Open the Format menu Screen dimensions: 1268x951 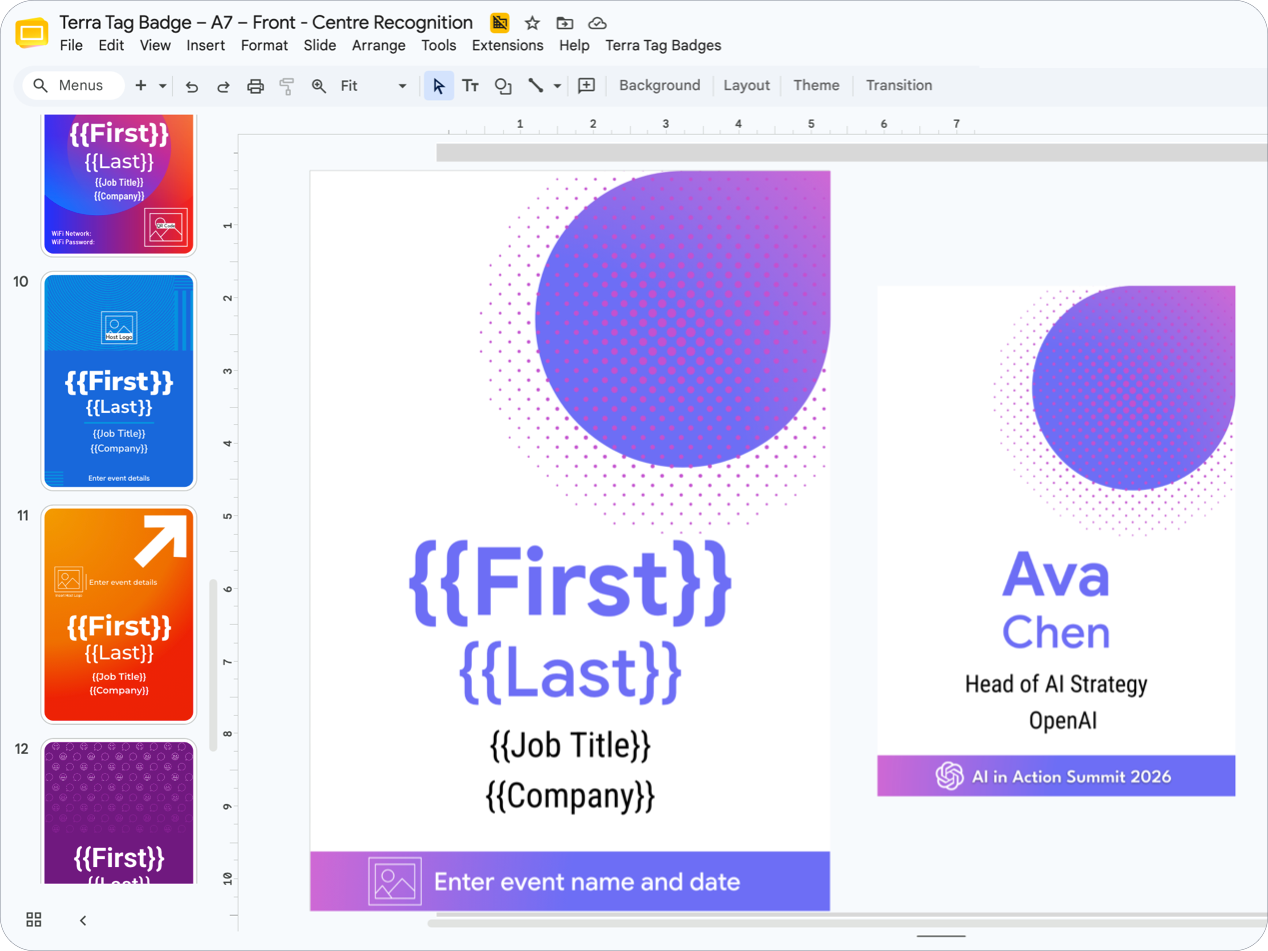click(x=264, y=46)
